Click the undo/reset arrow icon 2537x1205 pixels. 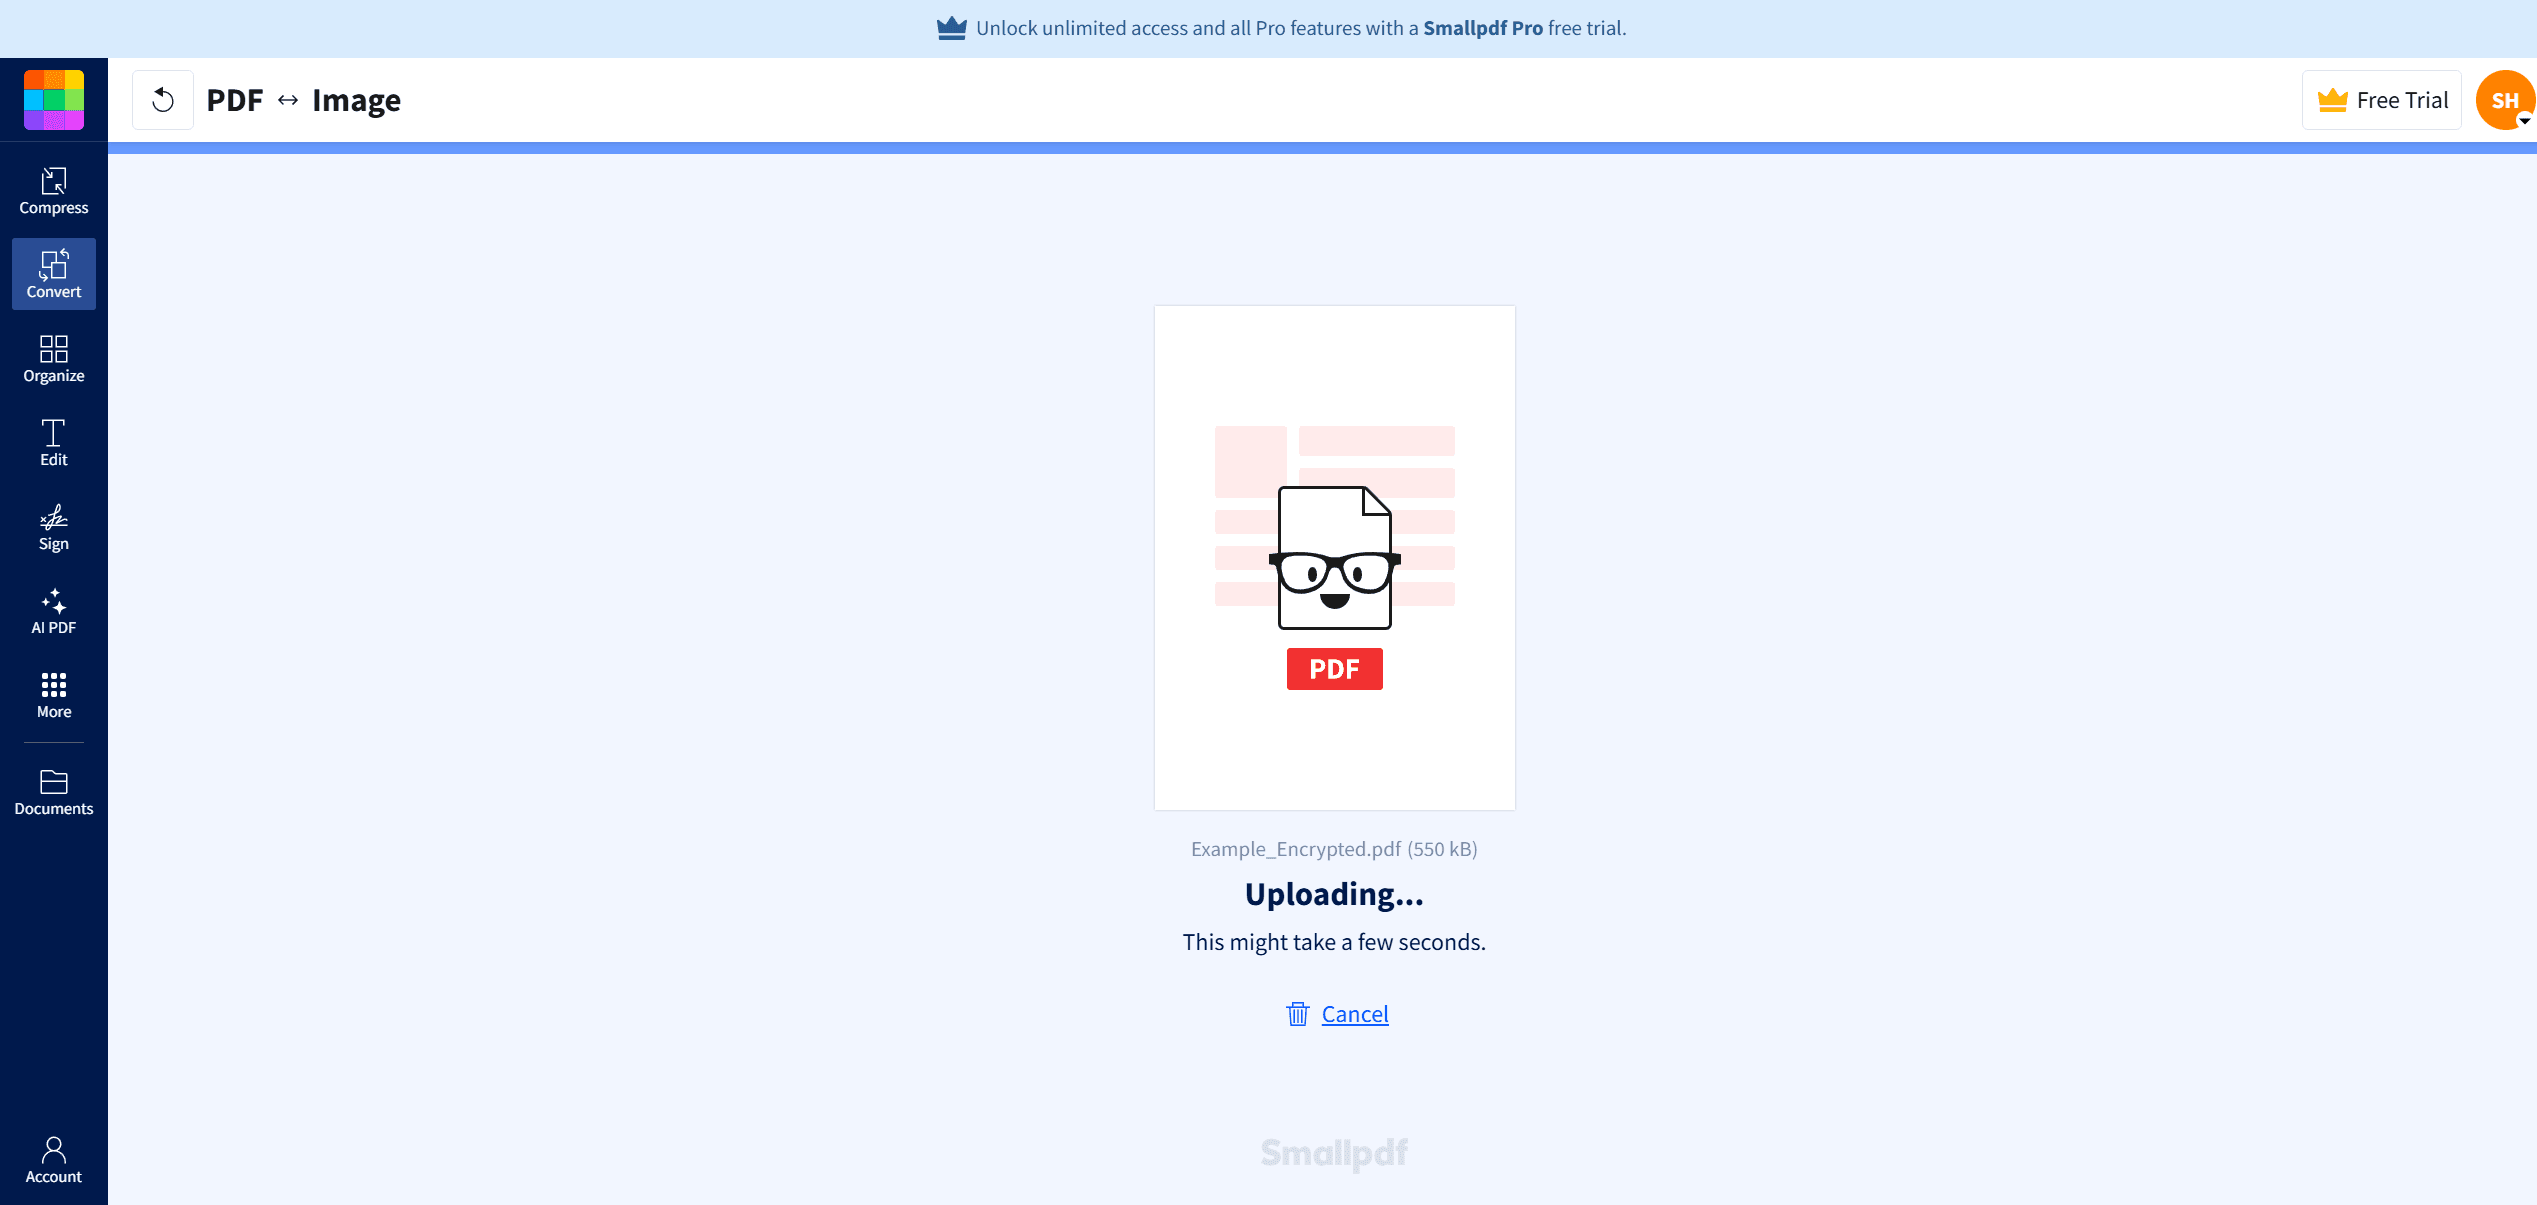click(x=162, y=99)
